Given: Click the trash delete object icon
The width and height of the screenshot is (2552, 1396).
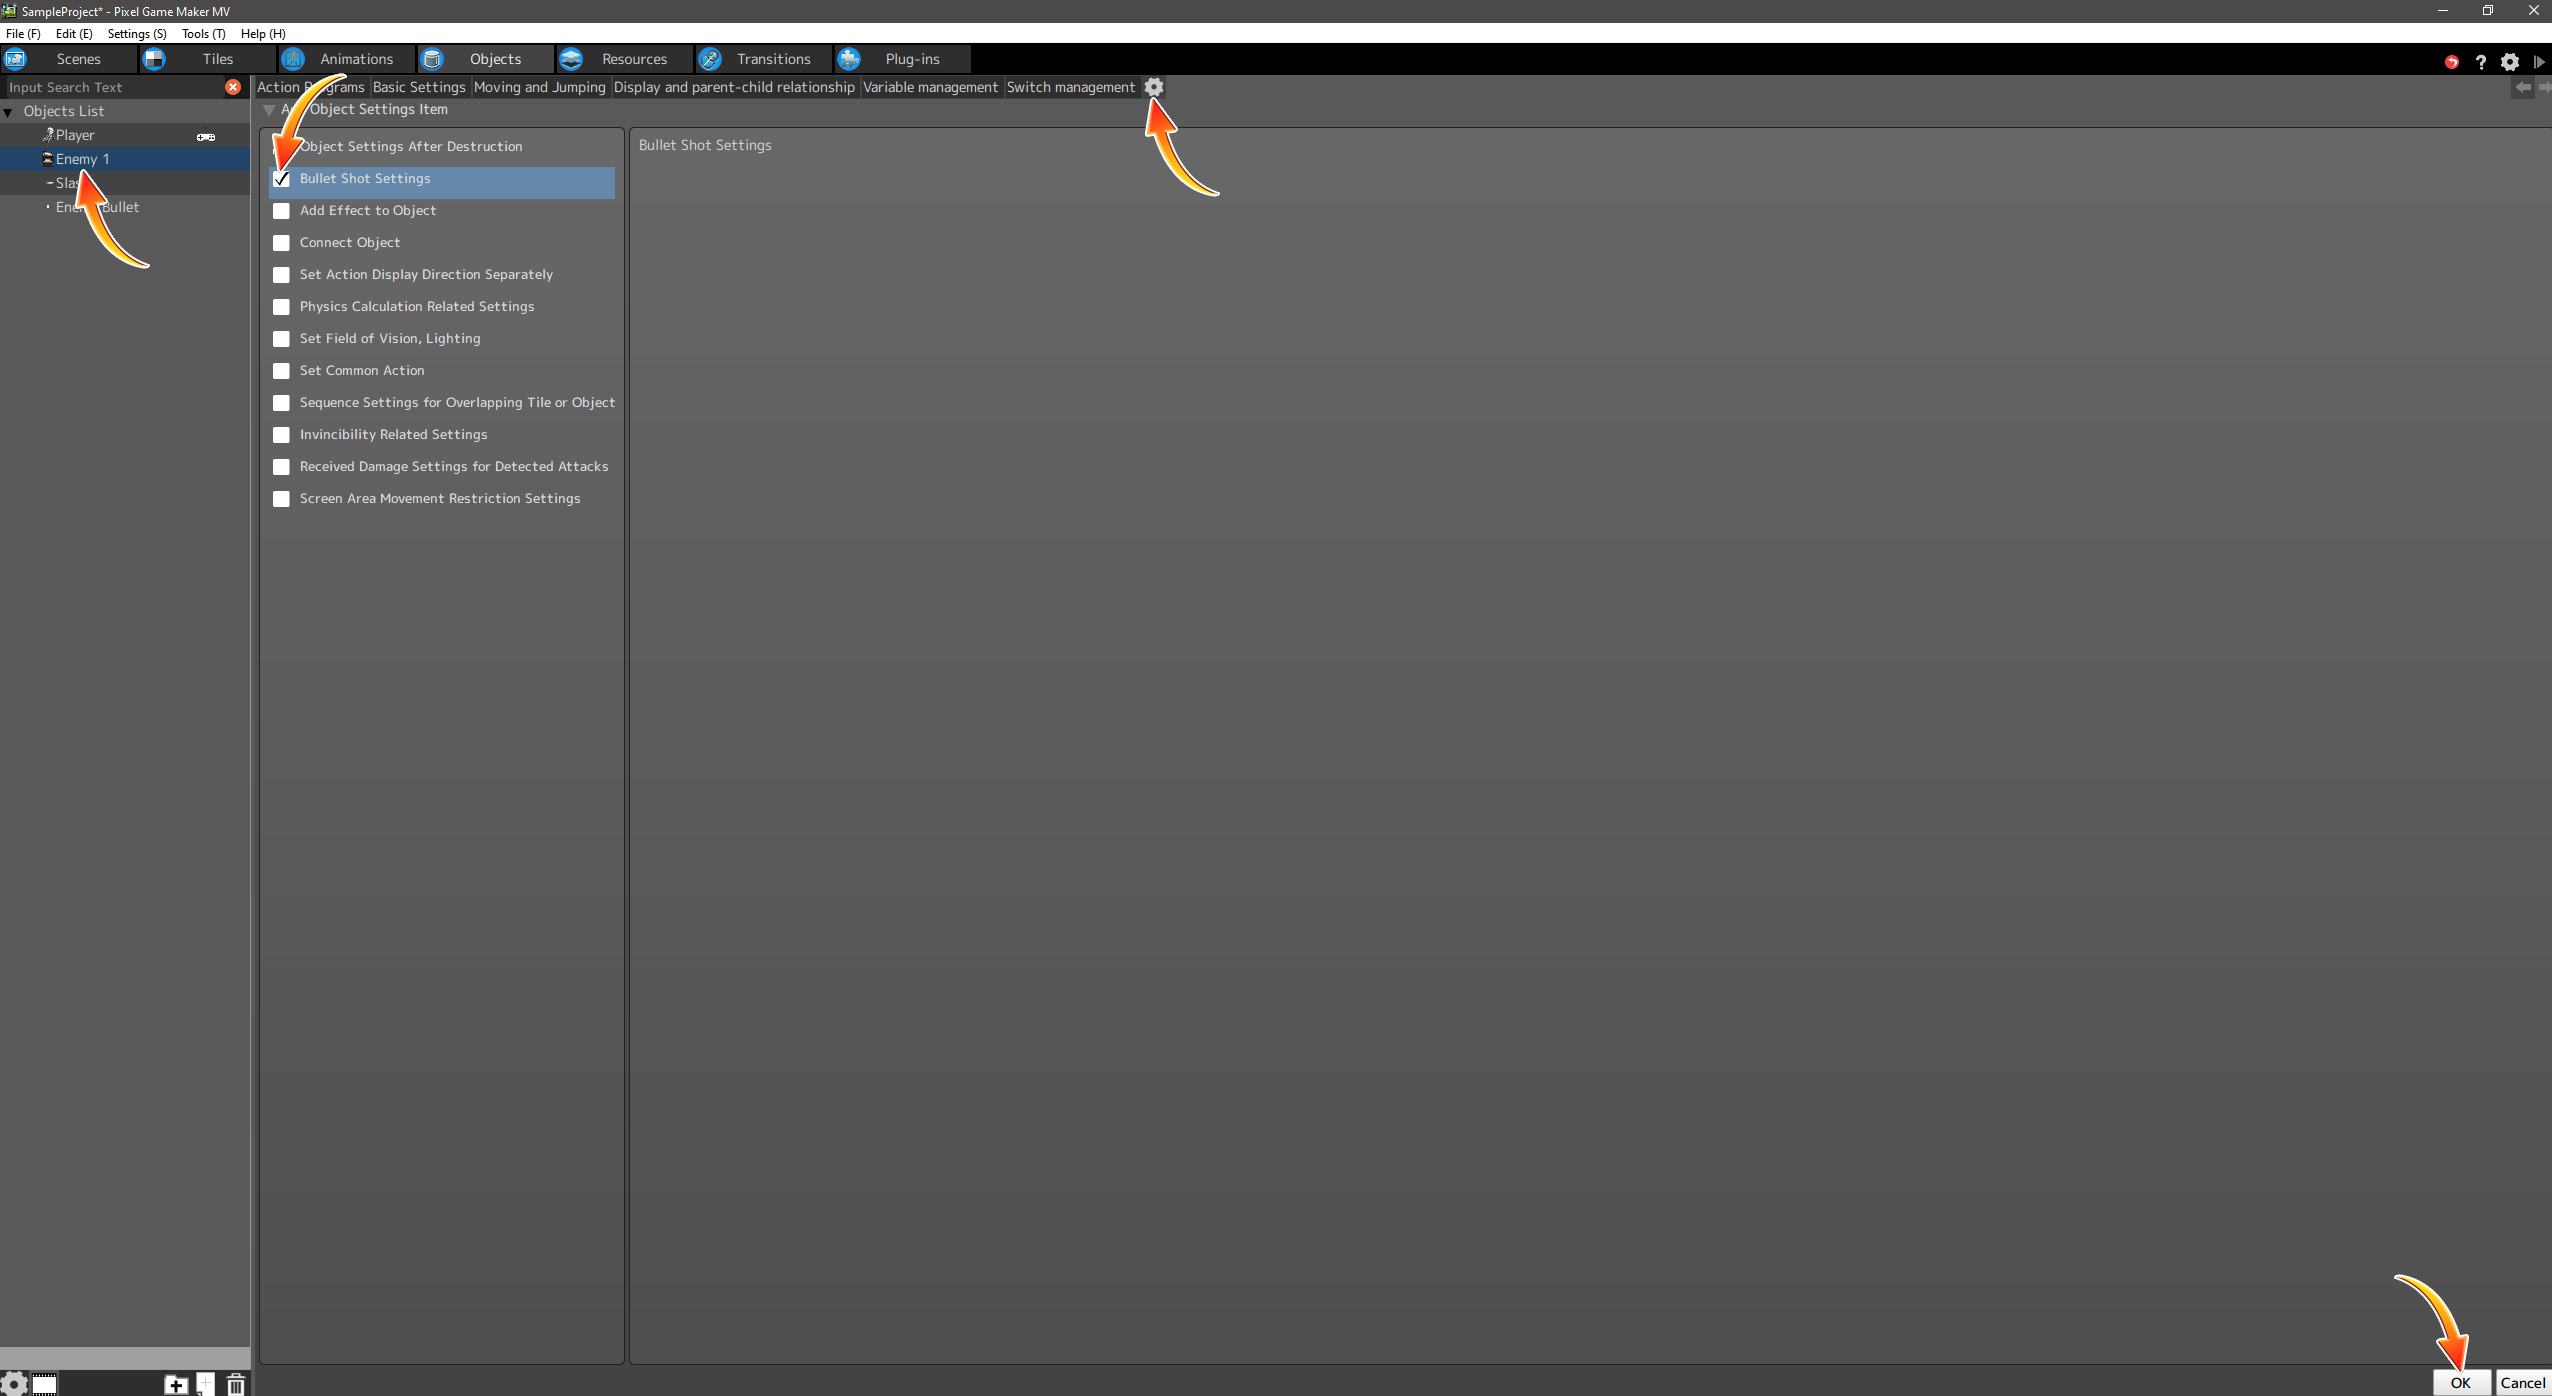Looking at the screenshot, I should [x=236, y=1384].
